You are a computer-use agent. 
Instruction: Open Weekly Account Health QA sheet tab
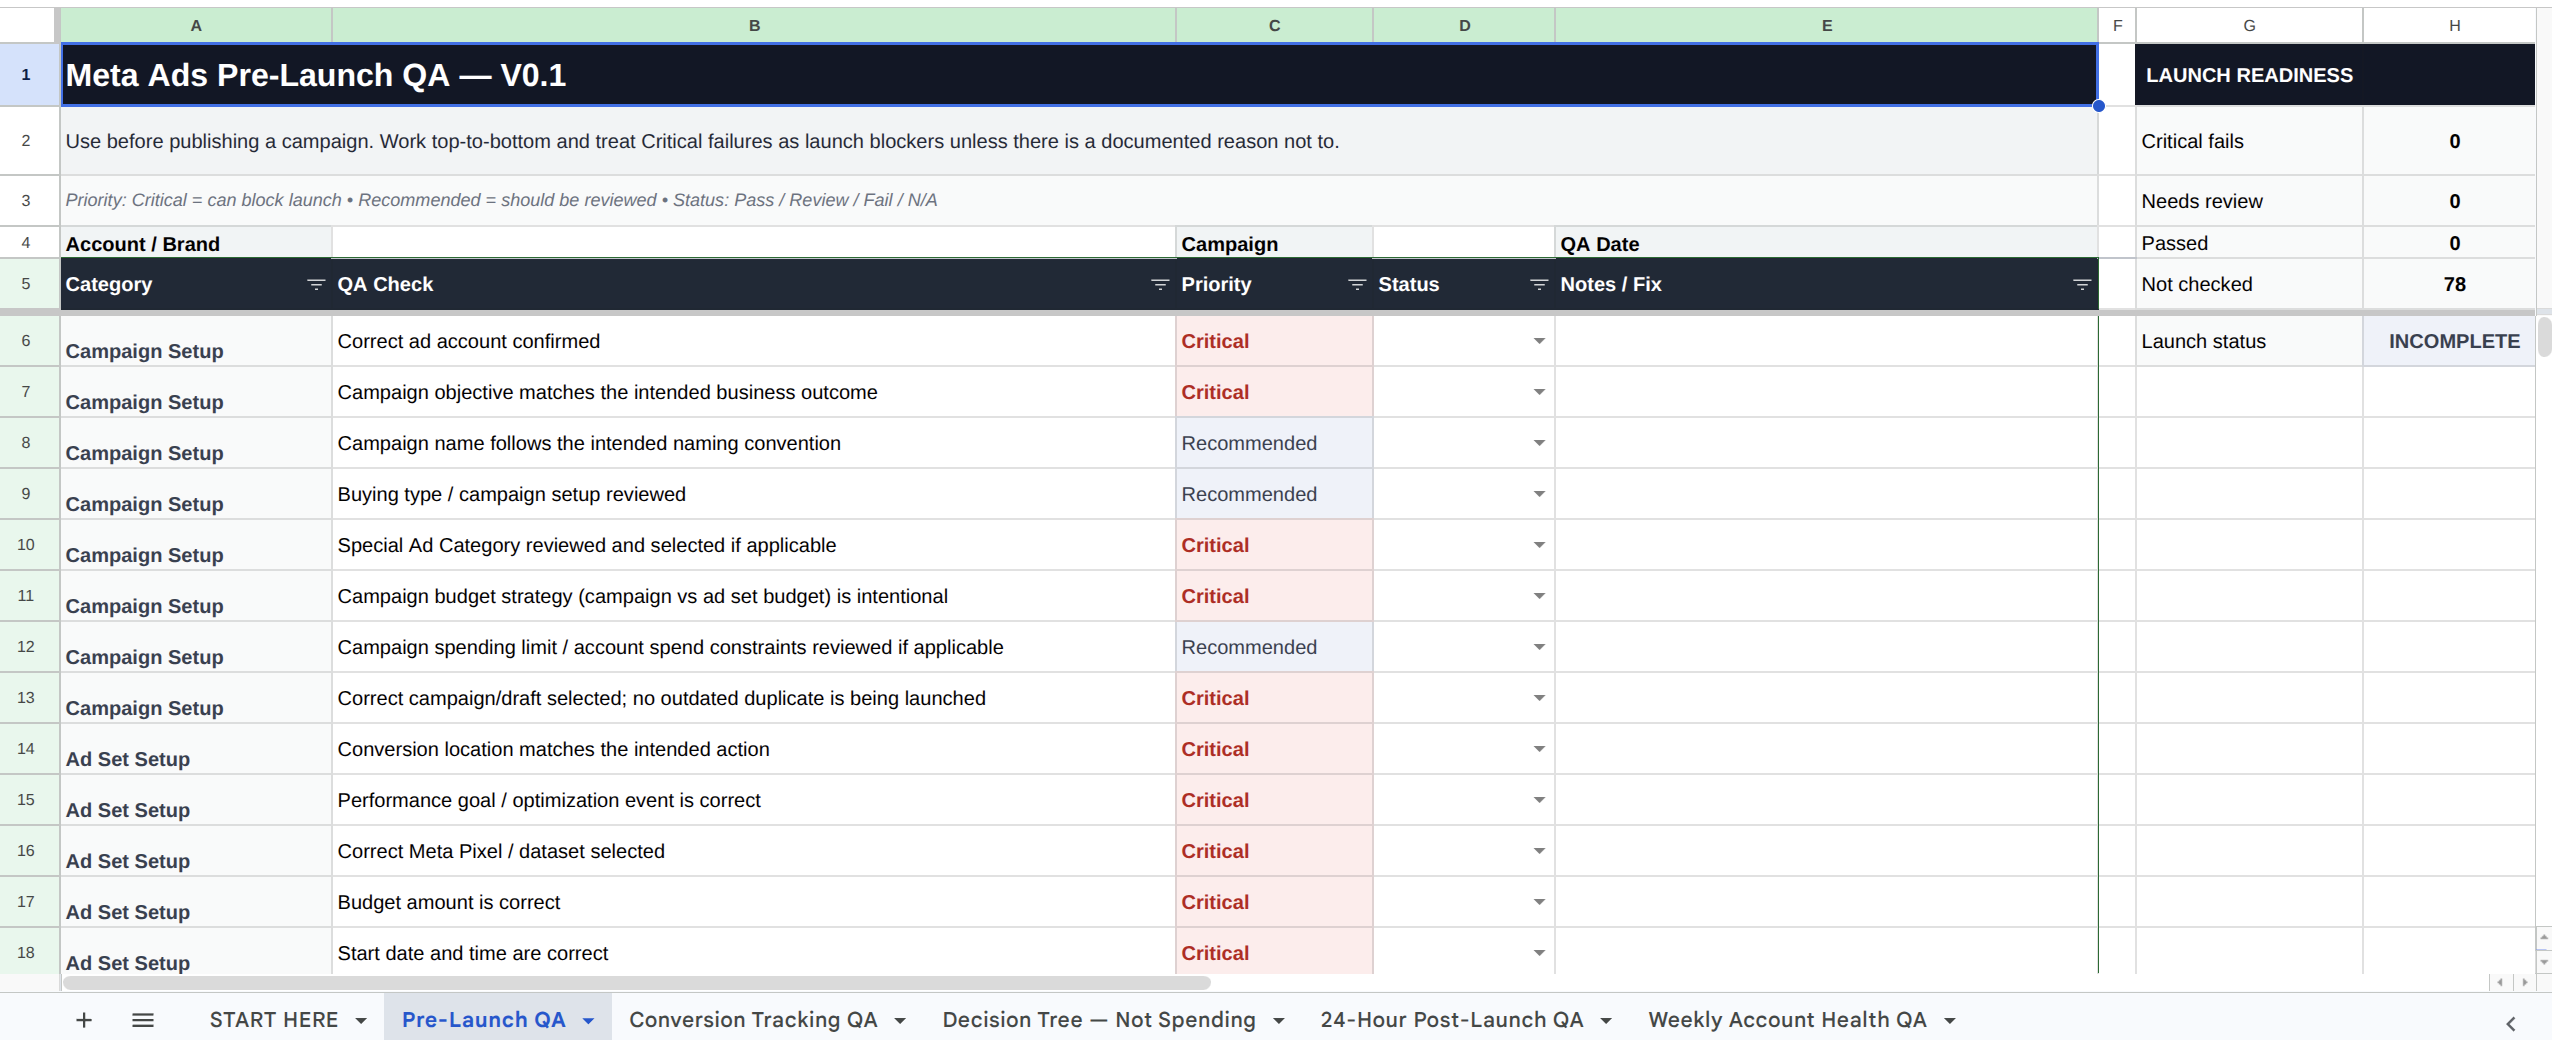[1787, 1020]
